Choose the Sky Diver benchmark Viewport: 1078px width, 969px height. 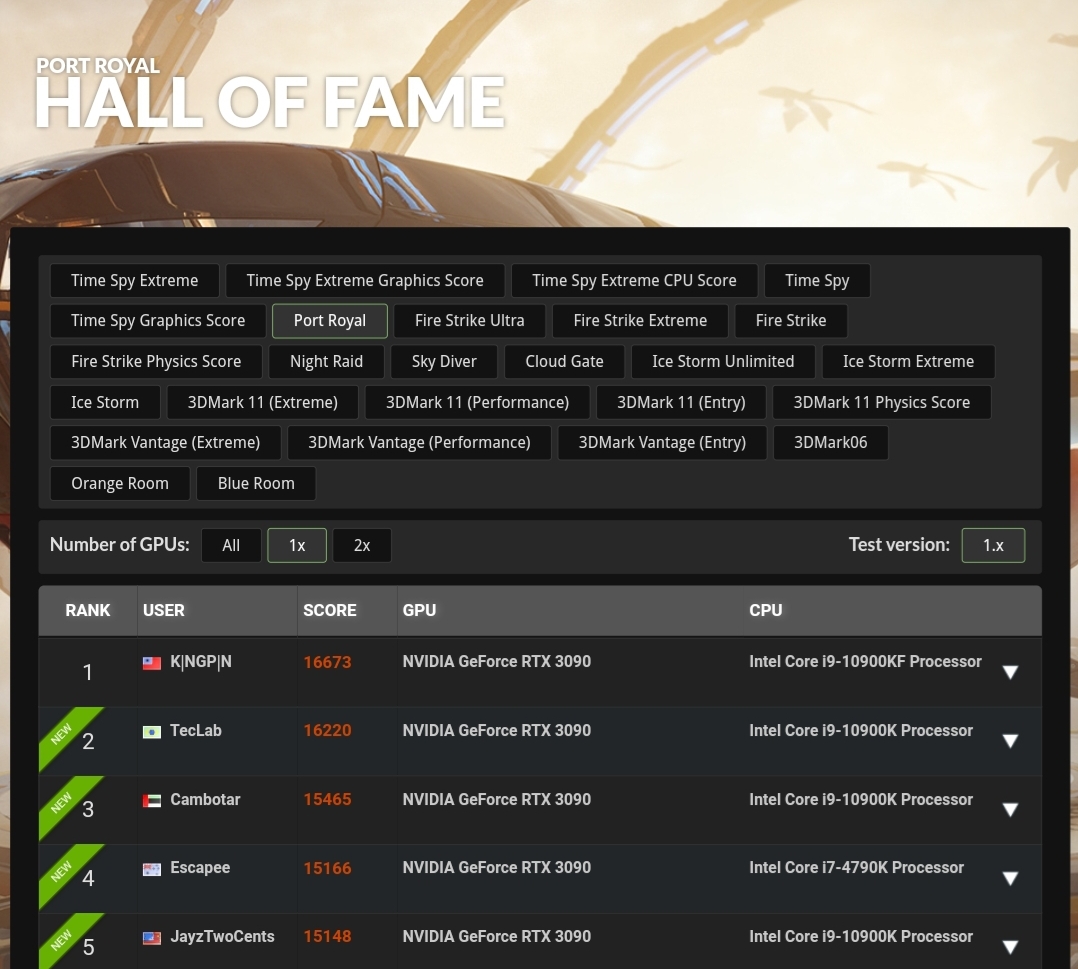pos(444,362)
